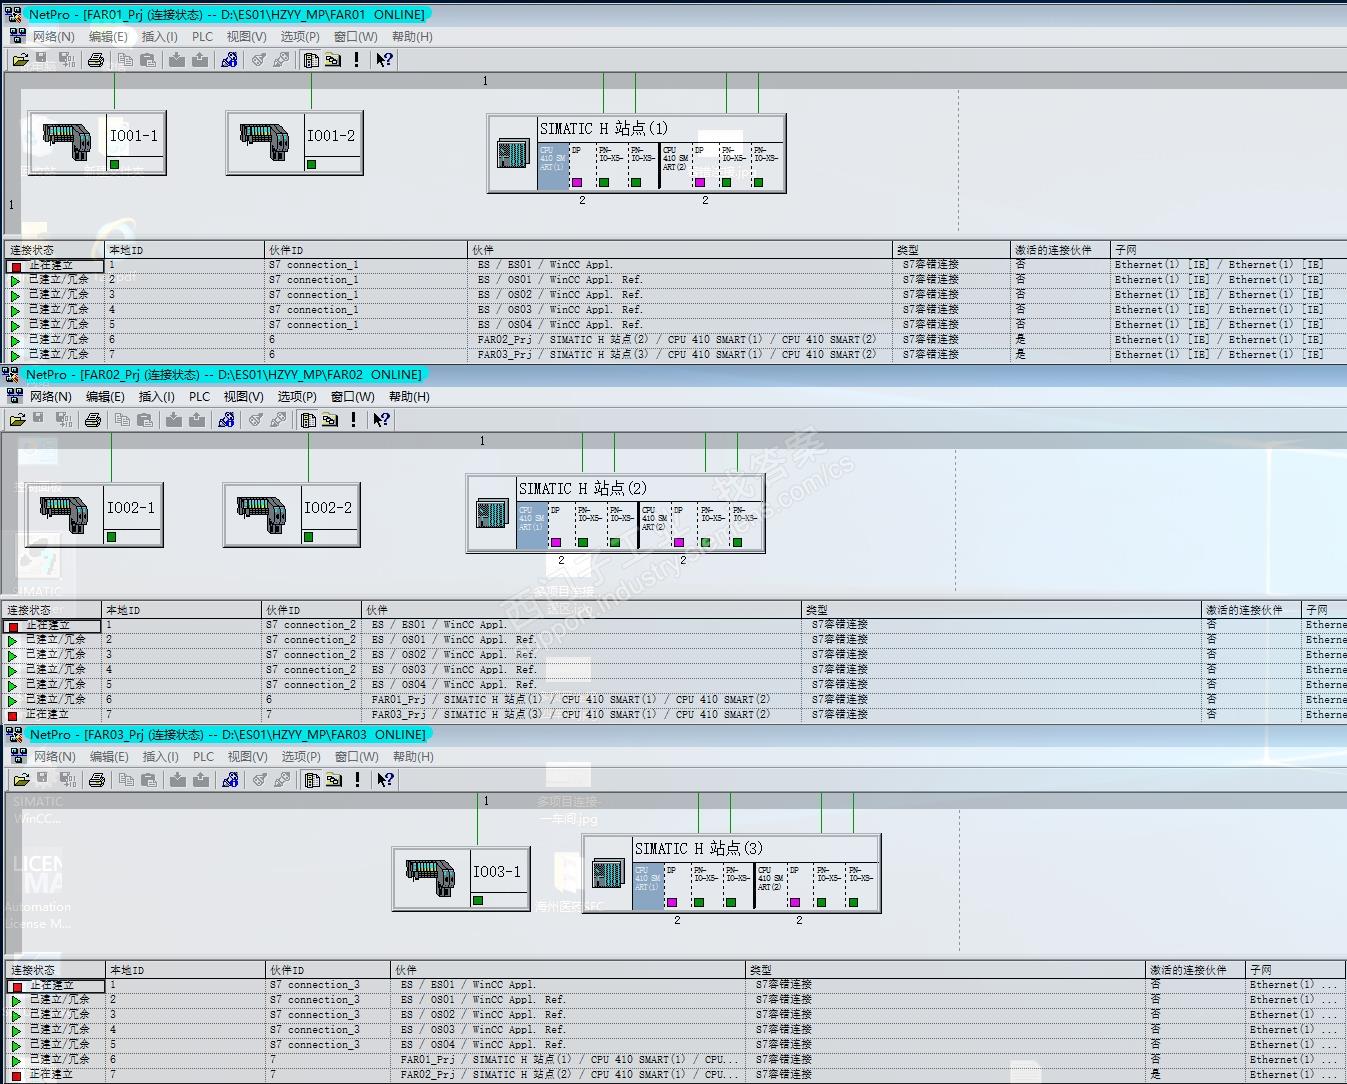The image size is (1347, 1084).
Task: Toggle the Catalog icon in FAR03 toolbar
Action: pos(312,780)
